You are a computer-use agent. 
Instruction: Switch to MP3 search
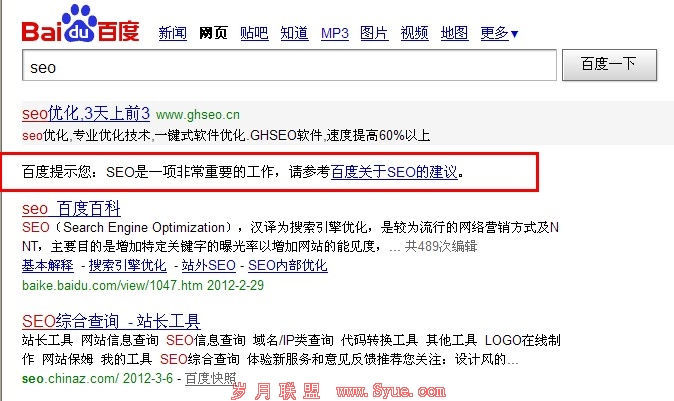(334, 34)
